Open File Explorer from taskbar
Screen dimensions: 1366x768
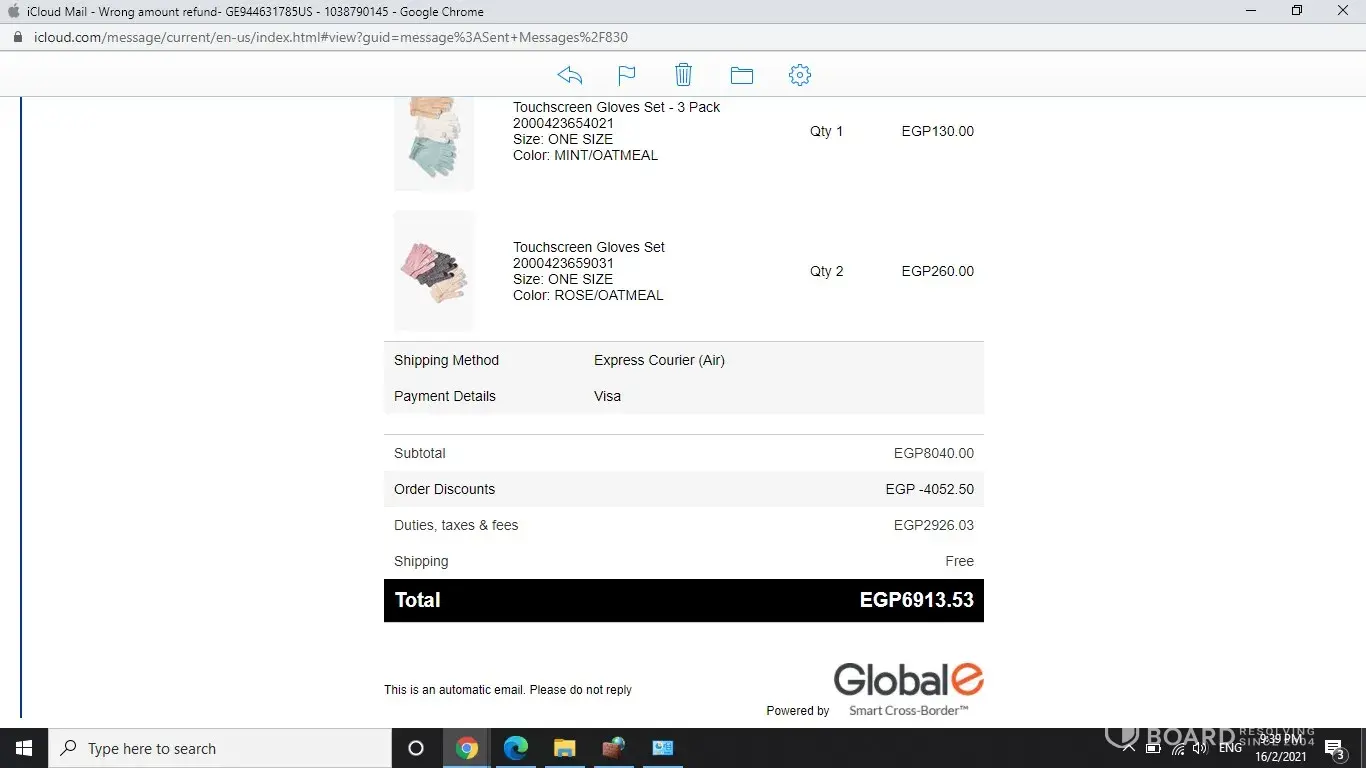(x=565, y=748)
